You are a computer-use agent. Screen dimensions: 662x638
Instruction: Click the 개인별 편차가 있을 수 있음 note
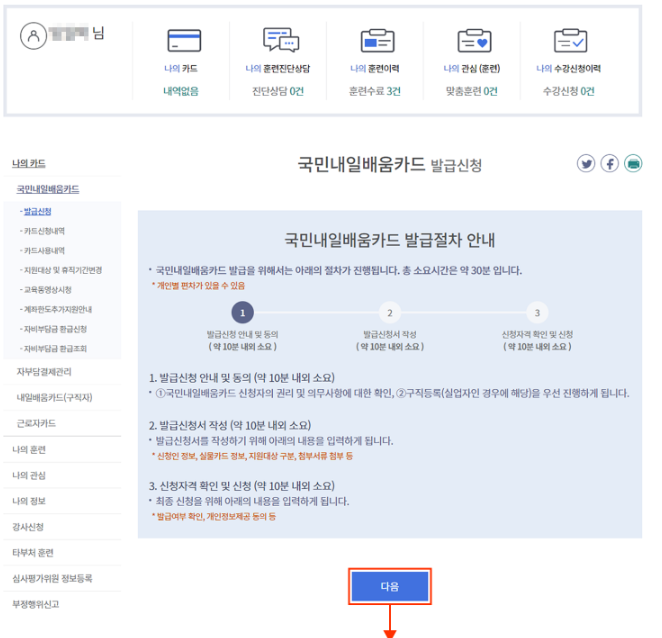tap(198, 286)
